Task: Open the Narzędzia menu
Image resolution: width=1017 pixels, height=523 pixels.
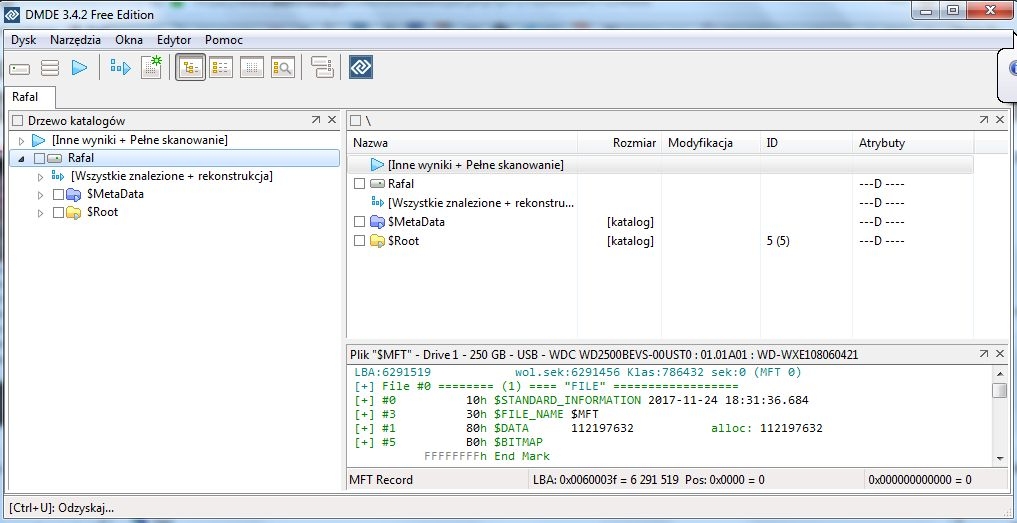Action: point(75,40)
